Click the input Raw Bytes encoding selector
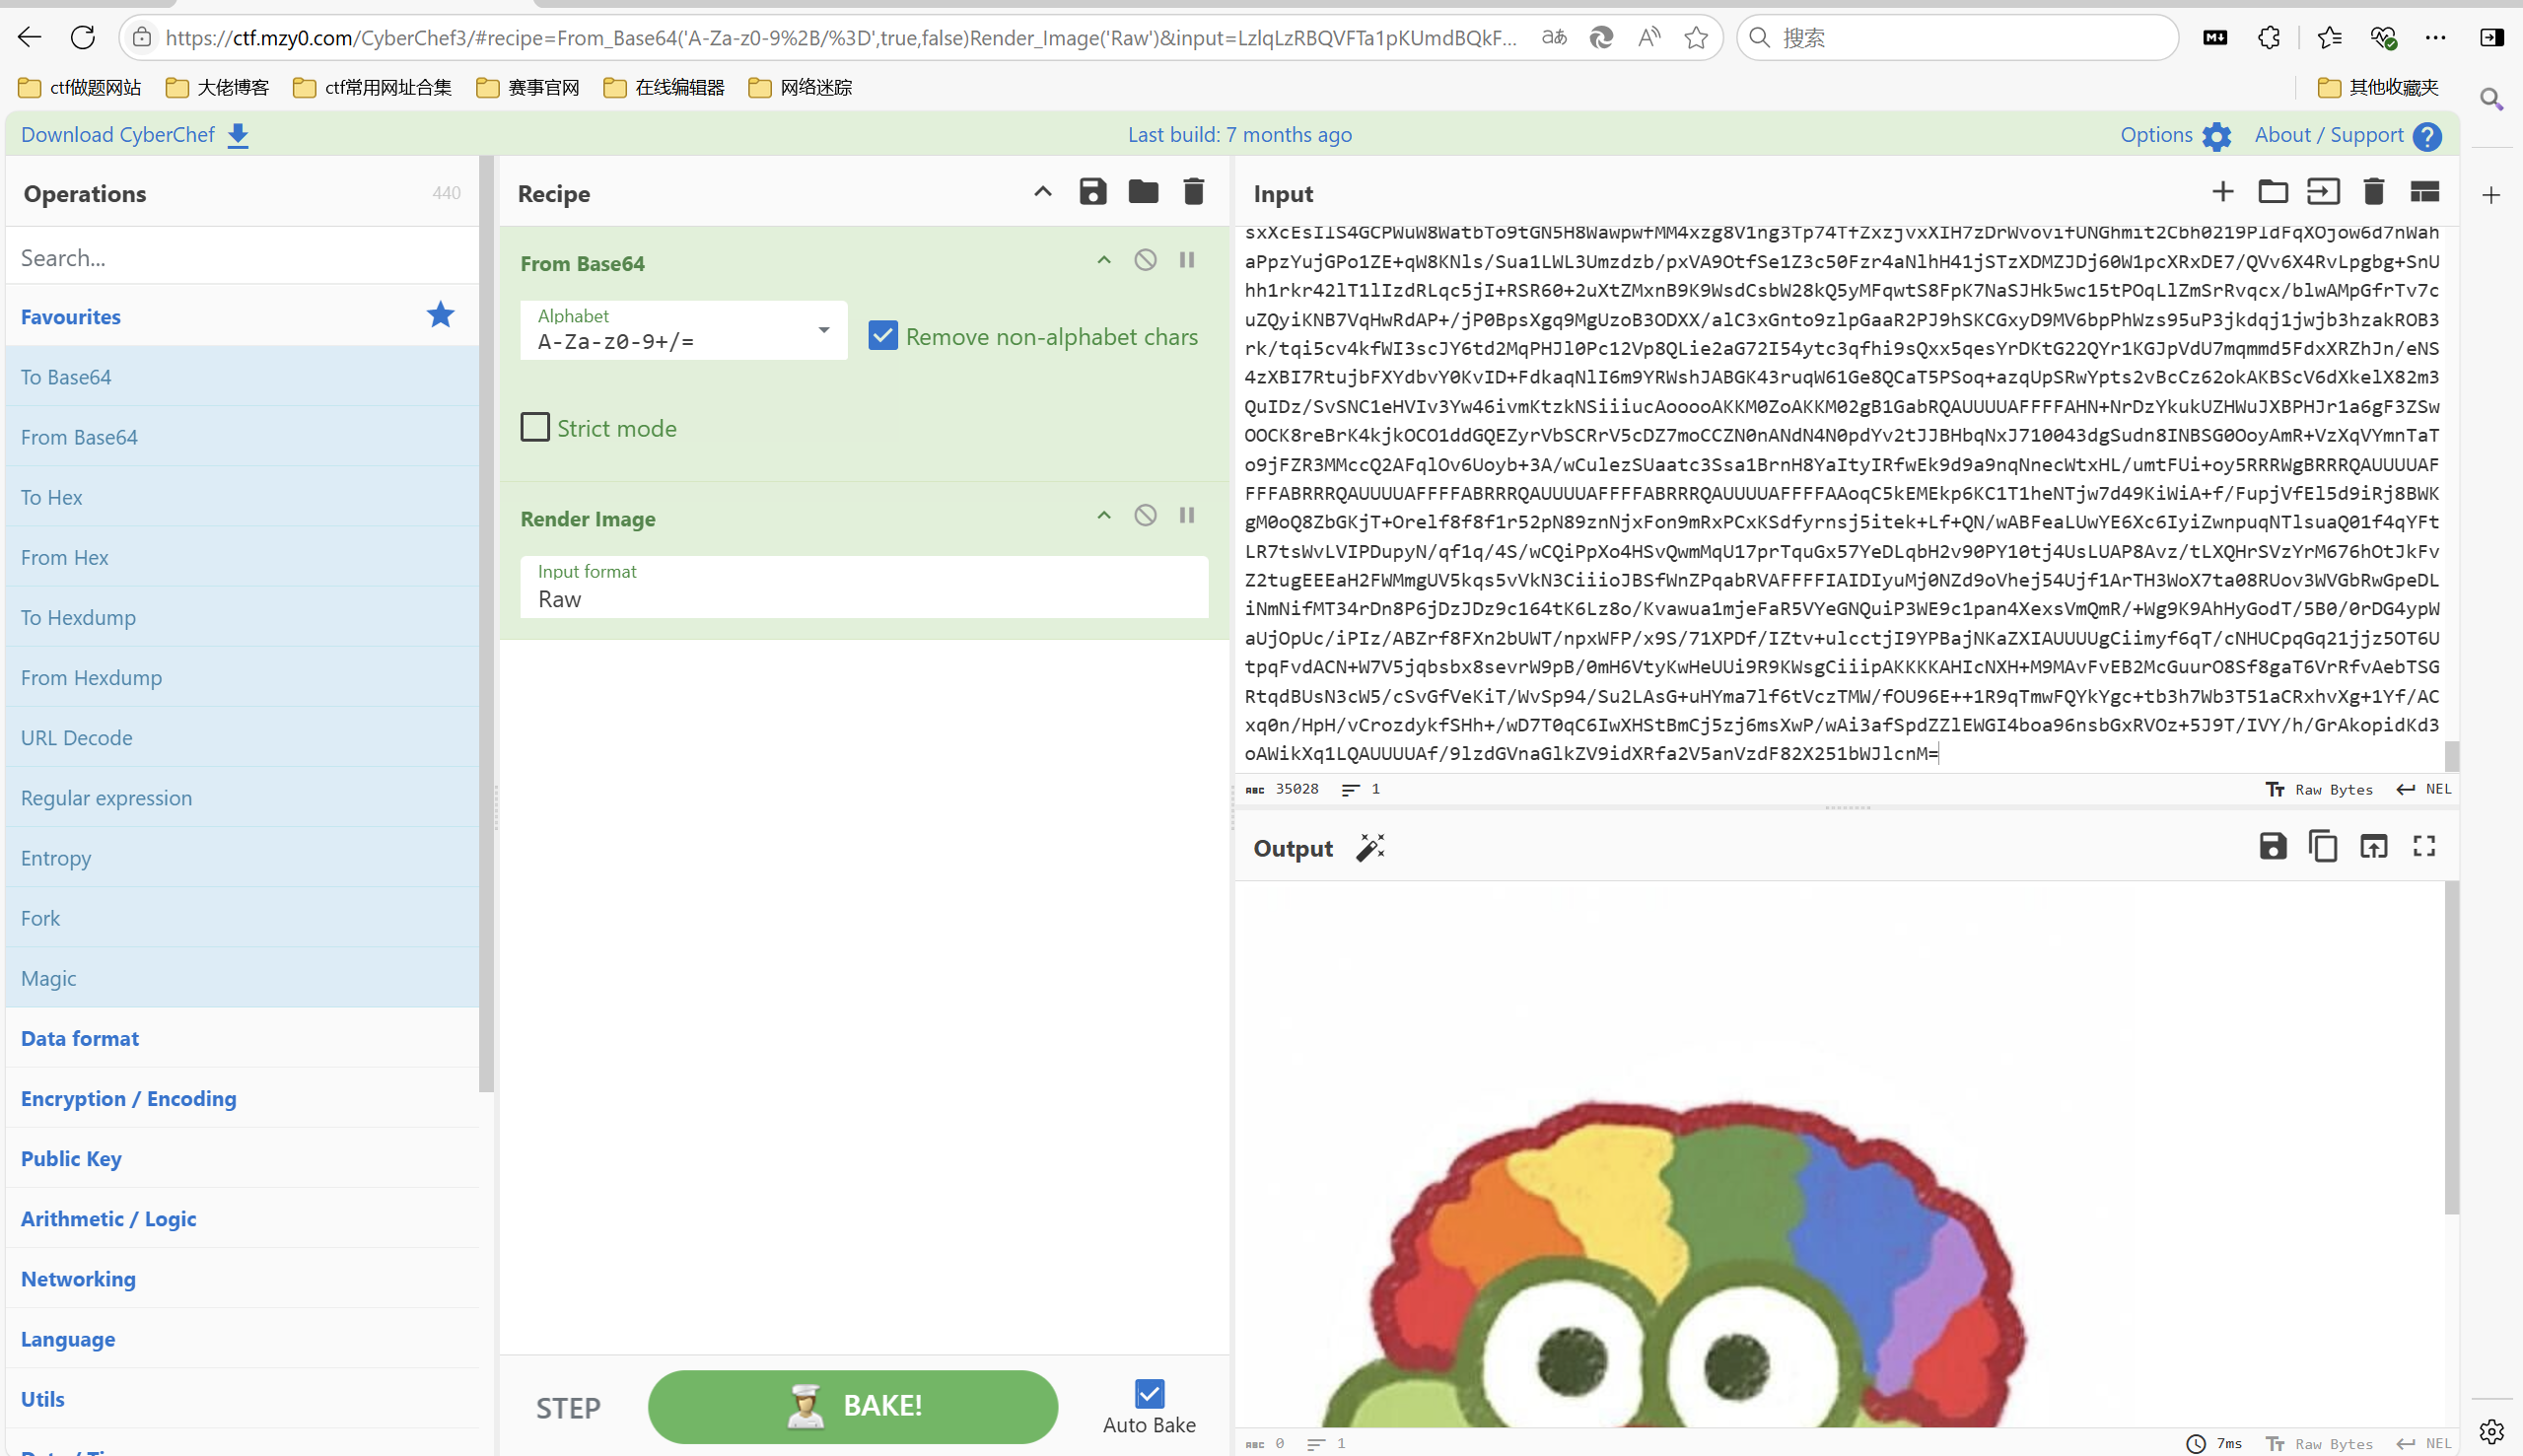This screenshot has width=2523, height=1456. (x=2319, y=789)
